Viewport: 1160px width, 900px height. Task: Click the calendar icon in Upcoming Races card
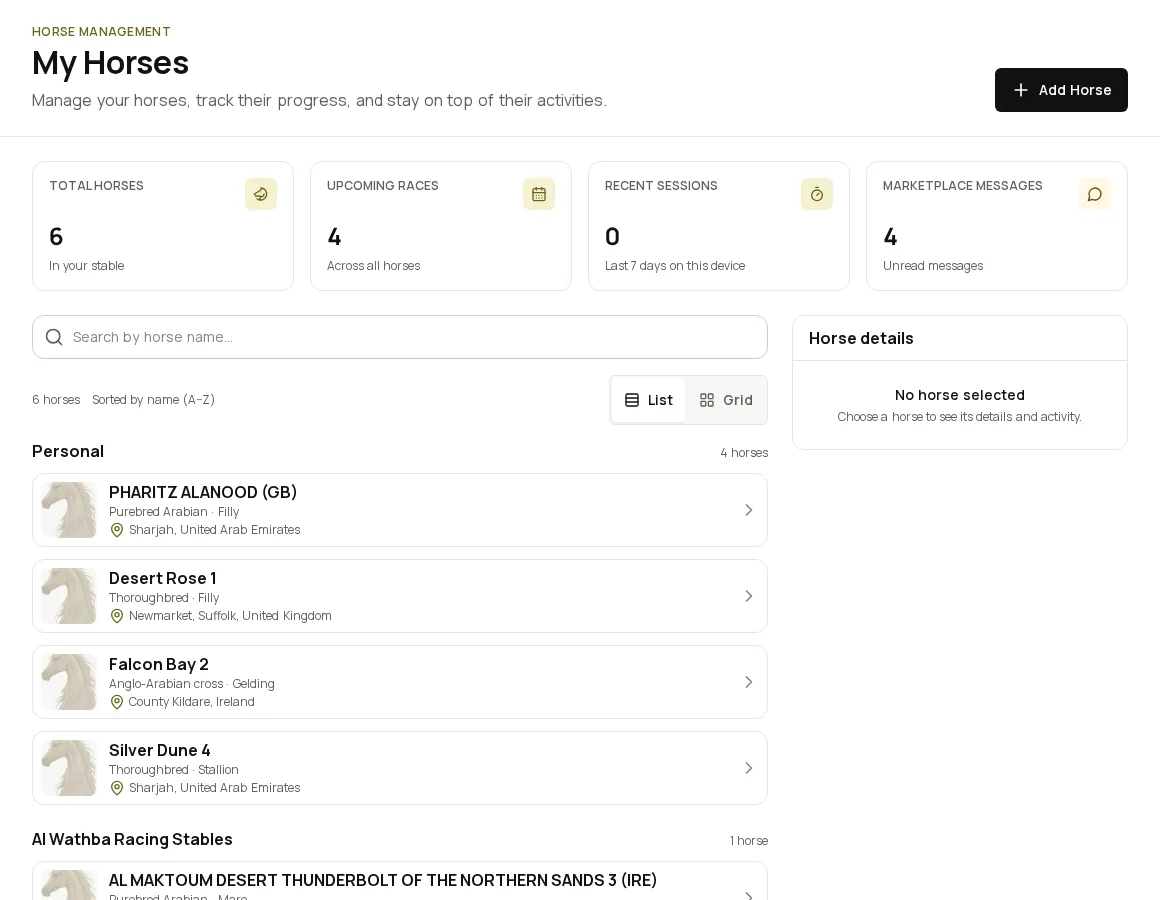coord(539,194)
